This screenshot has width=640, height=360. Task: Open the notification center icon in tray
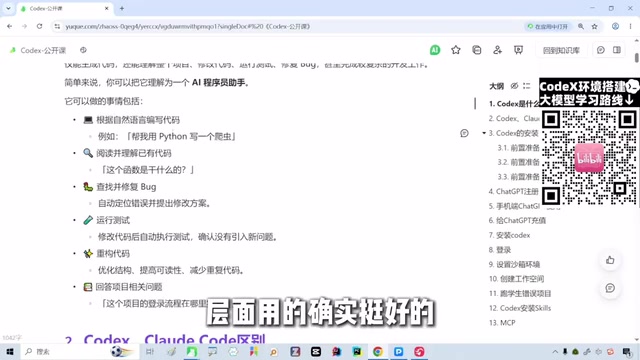[x=627, y=351]
